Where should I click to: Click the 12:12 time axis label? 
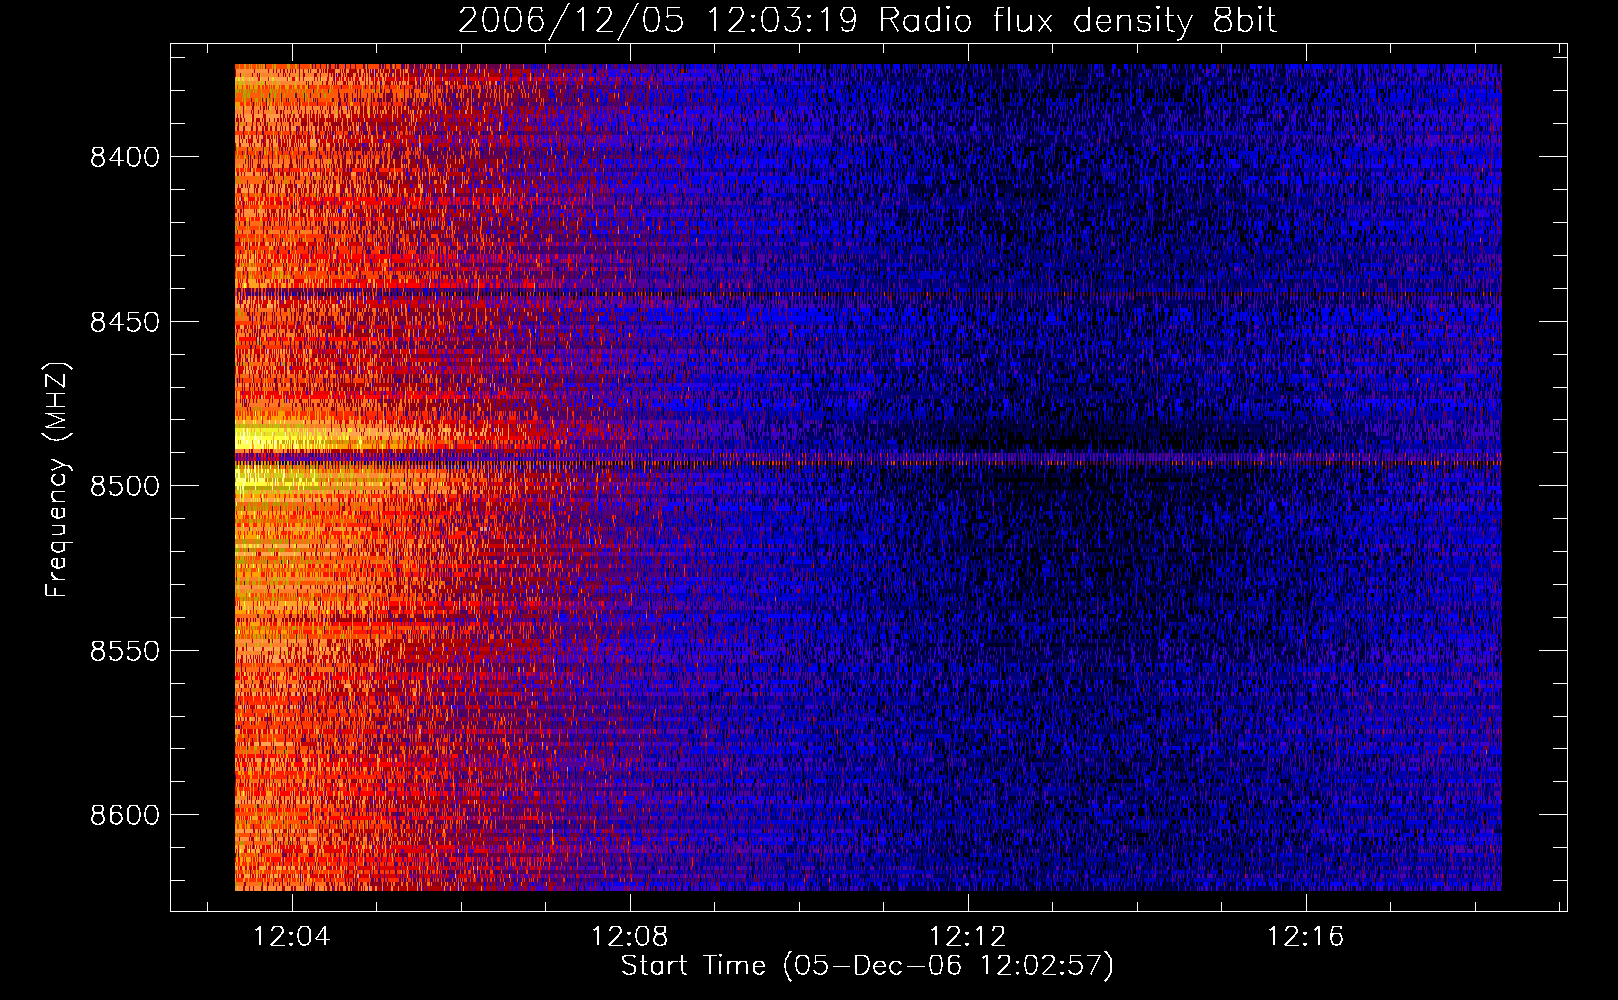coord(967,937)
